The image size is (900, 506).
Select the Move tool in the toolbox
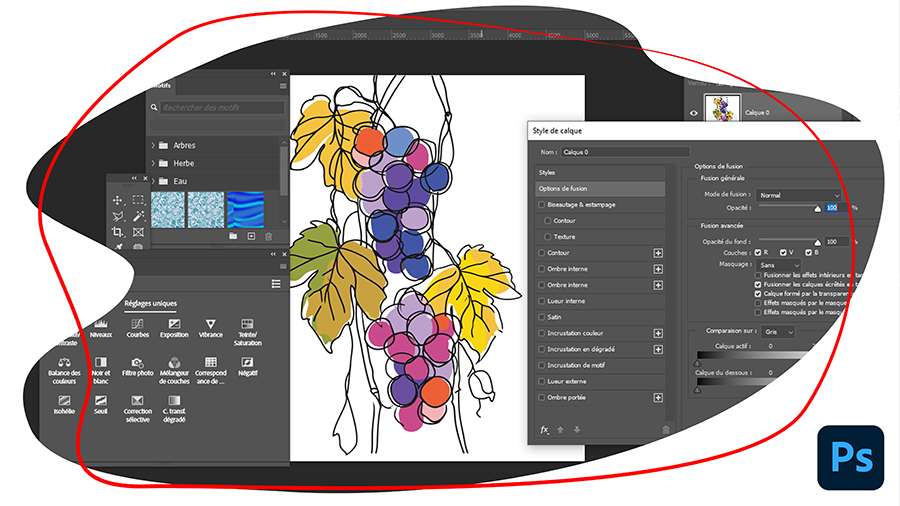pyautogui.click(x=118, y=200)
